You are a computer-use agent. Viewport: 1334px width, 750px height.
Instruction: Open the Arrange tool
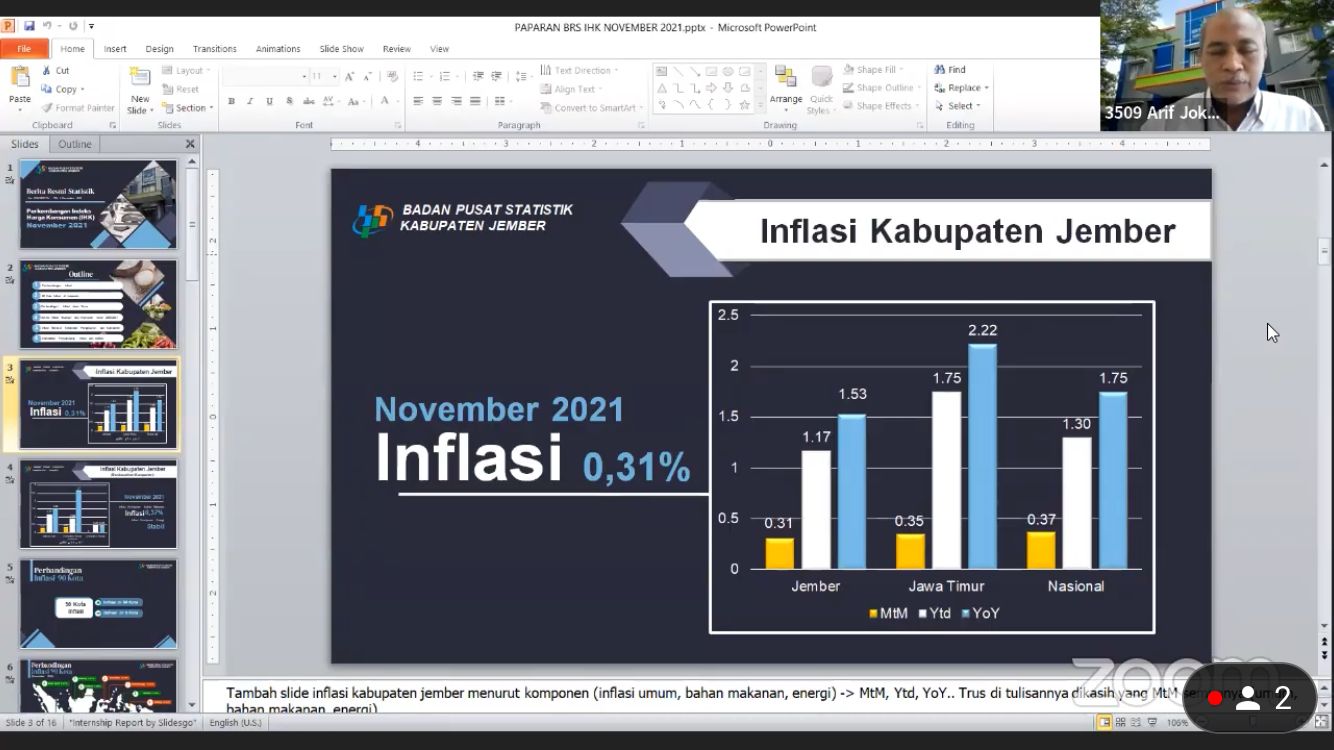coord(785,81)
